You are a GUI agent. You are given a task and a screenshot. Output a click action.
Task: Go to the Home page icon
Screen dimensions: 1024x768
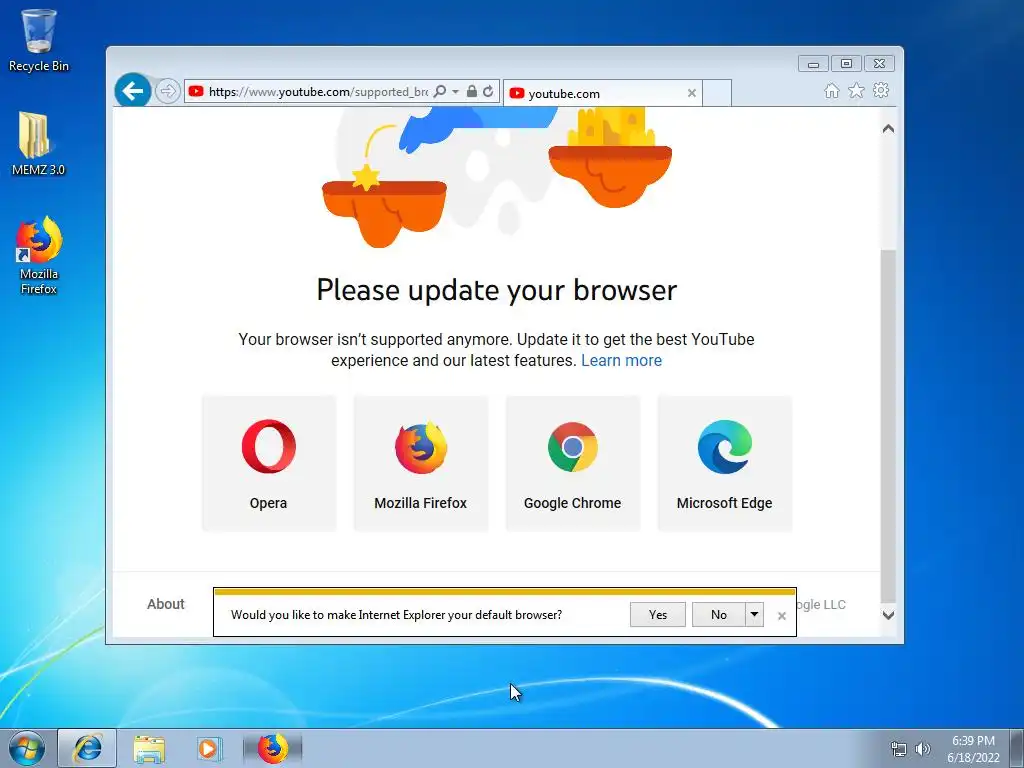point(831,91)
